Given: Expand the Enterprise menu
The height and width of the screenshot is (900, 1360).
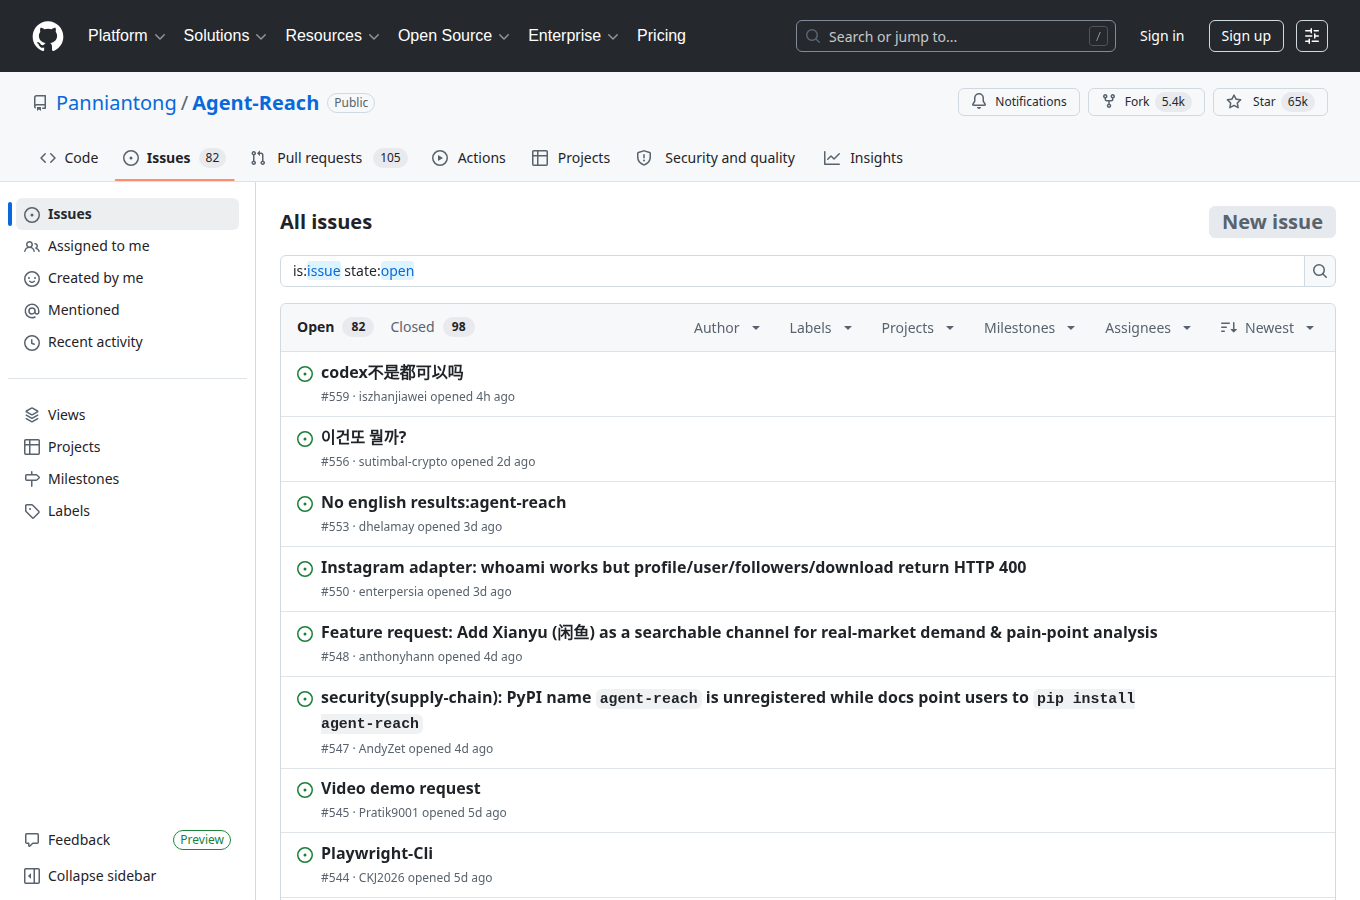Looking at the screenshot, I should (x=573, y=36).
